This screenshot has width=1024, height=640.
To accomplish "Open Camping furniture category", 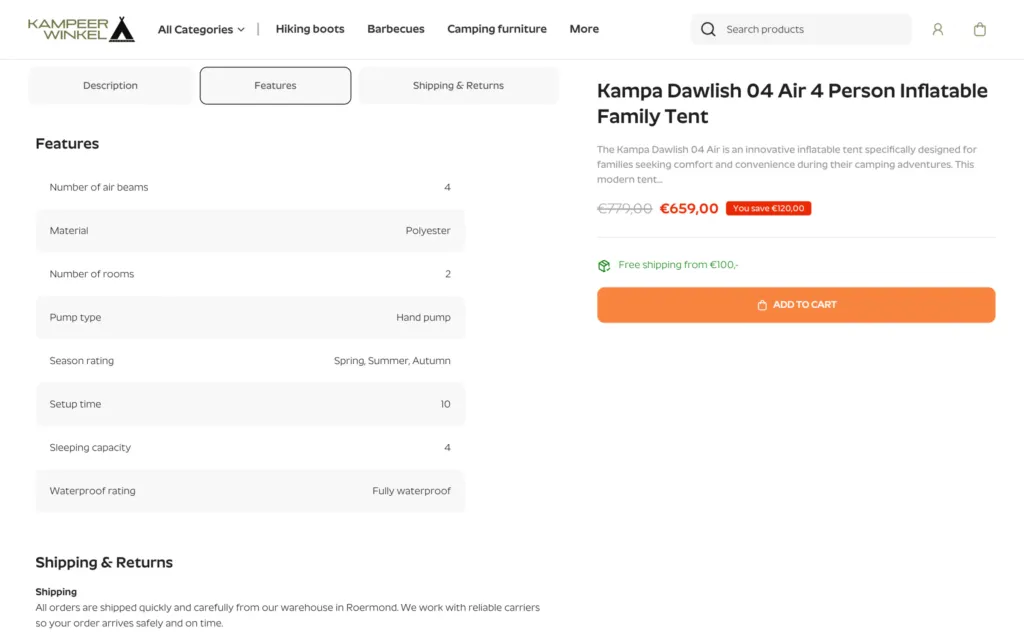I will tap(497, 29).
